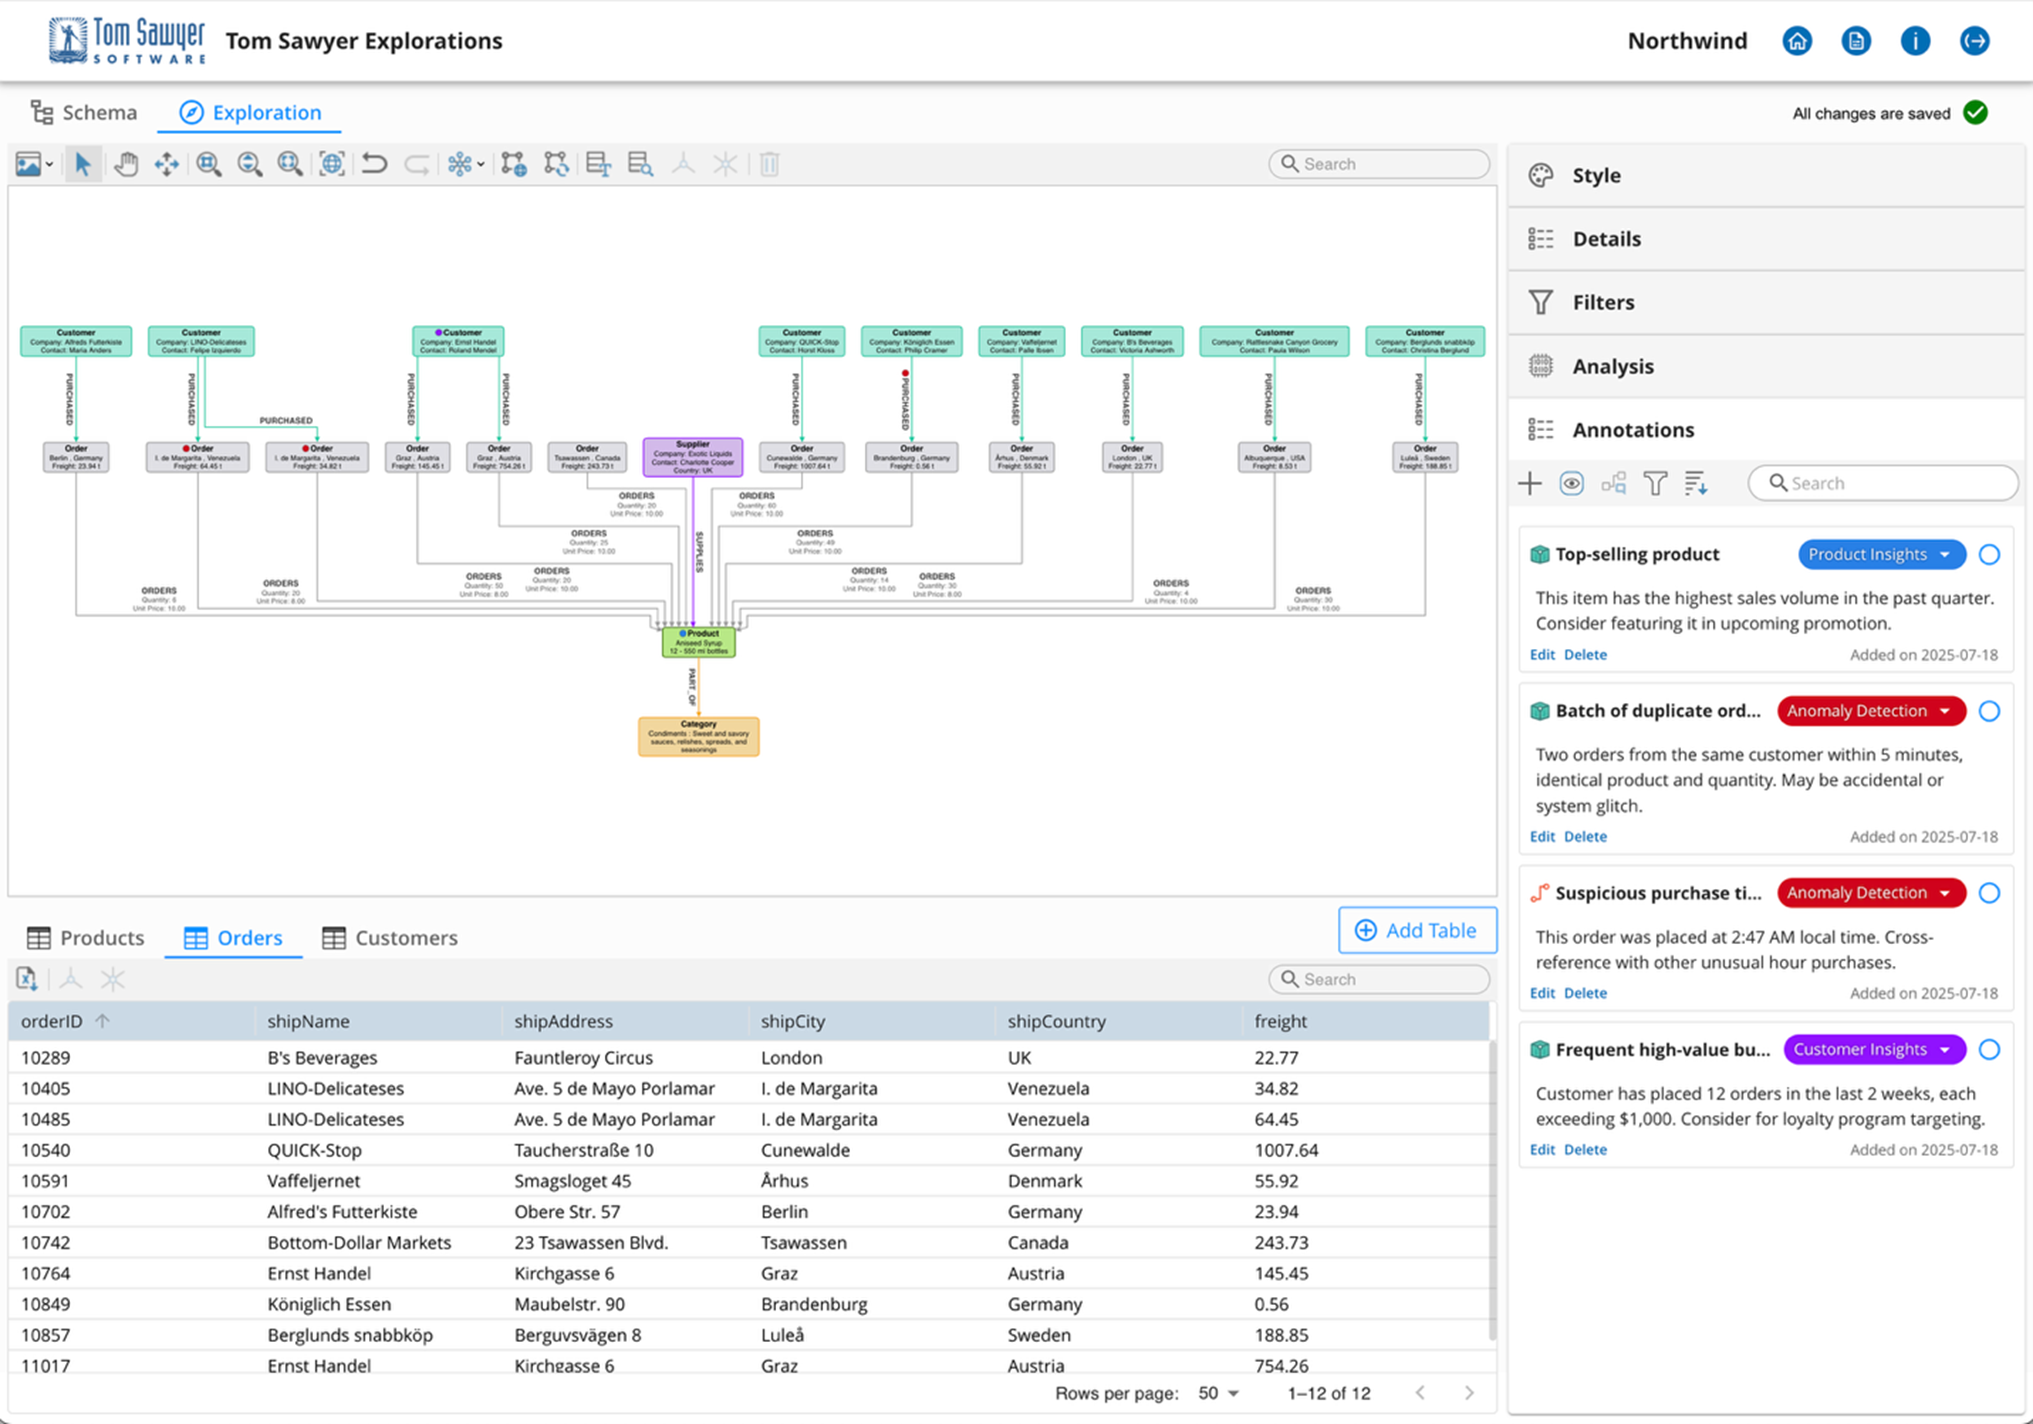Expand the Filters panel
The width and height of the screenshot is (2033, 1424).
tap(1766, 302)
